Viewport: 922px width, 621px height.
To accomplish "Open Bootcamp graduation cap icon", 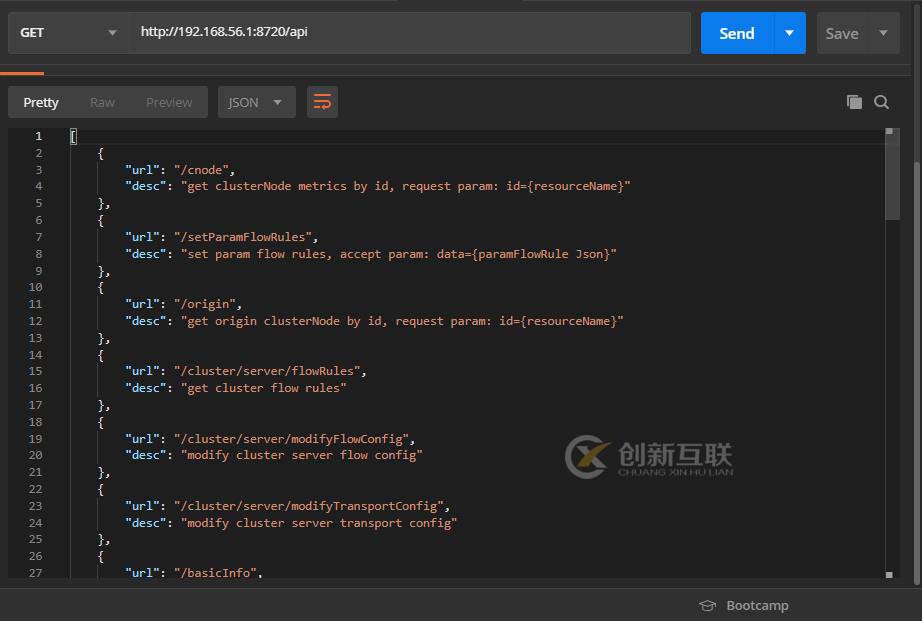I will [x=707, y=606].
